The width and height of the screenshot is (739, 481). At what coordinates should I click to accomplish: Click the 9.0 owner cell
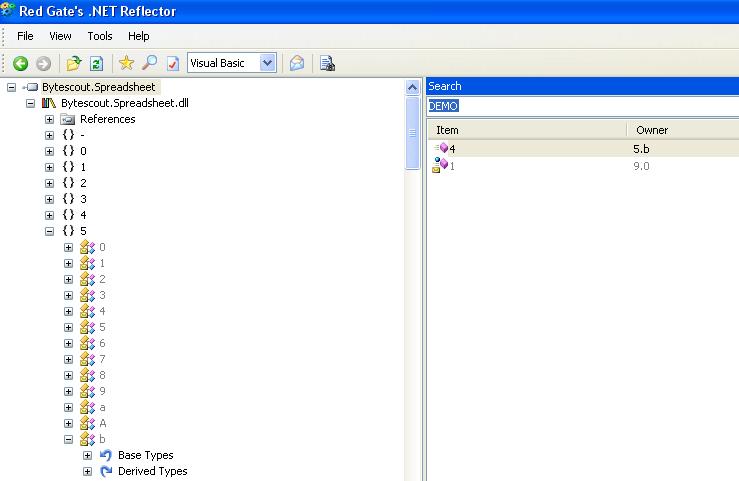pos(641,166)
